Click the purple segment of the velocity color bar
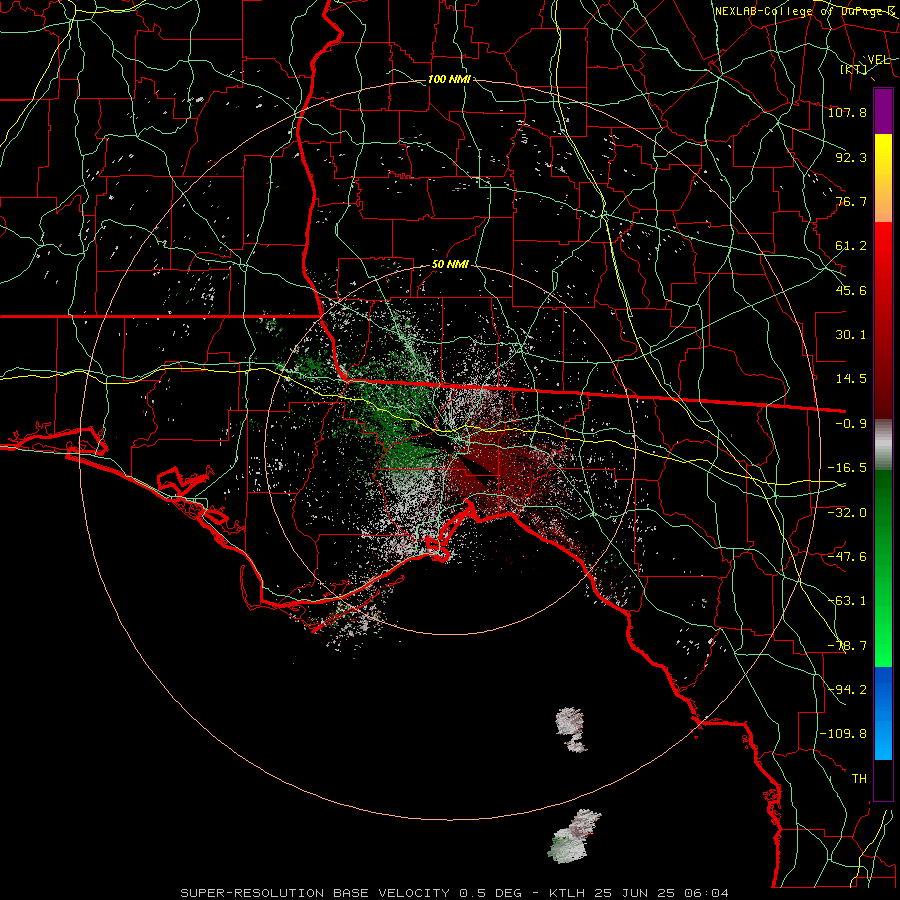Viewport: 900px width, 900px height. pyautogui.click(x=883, y=111)
